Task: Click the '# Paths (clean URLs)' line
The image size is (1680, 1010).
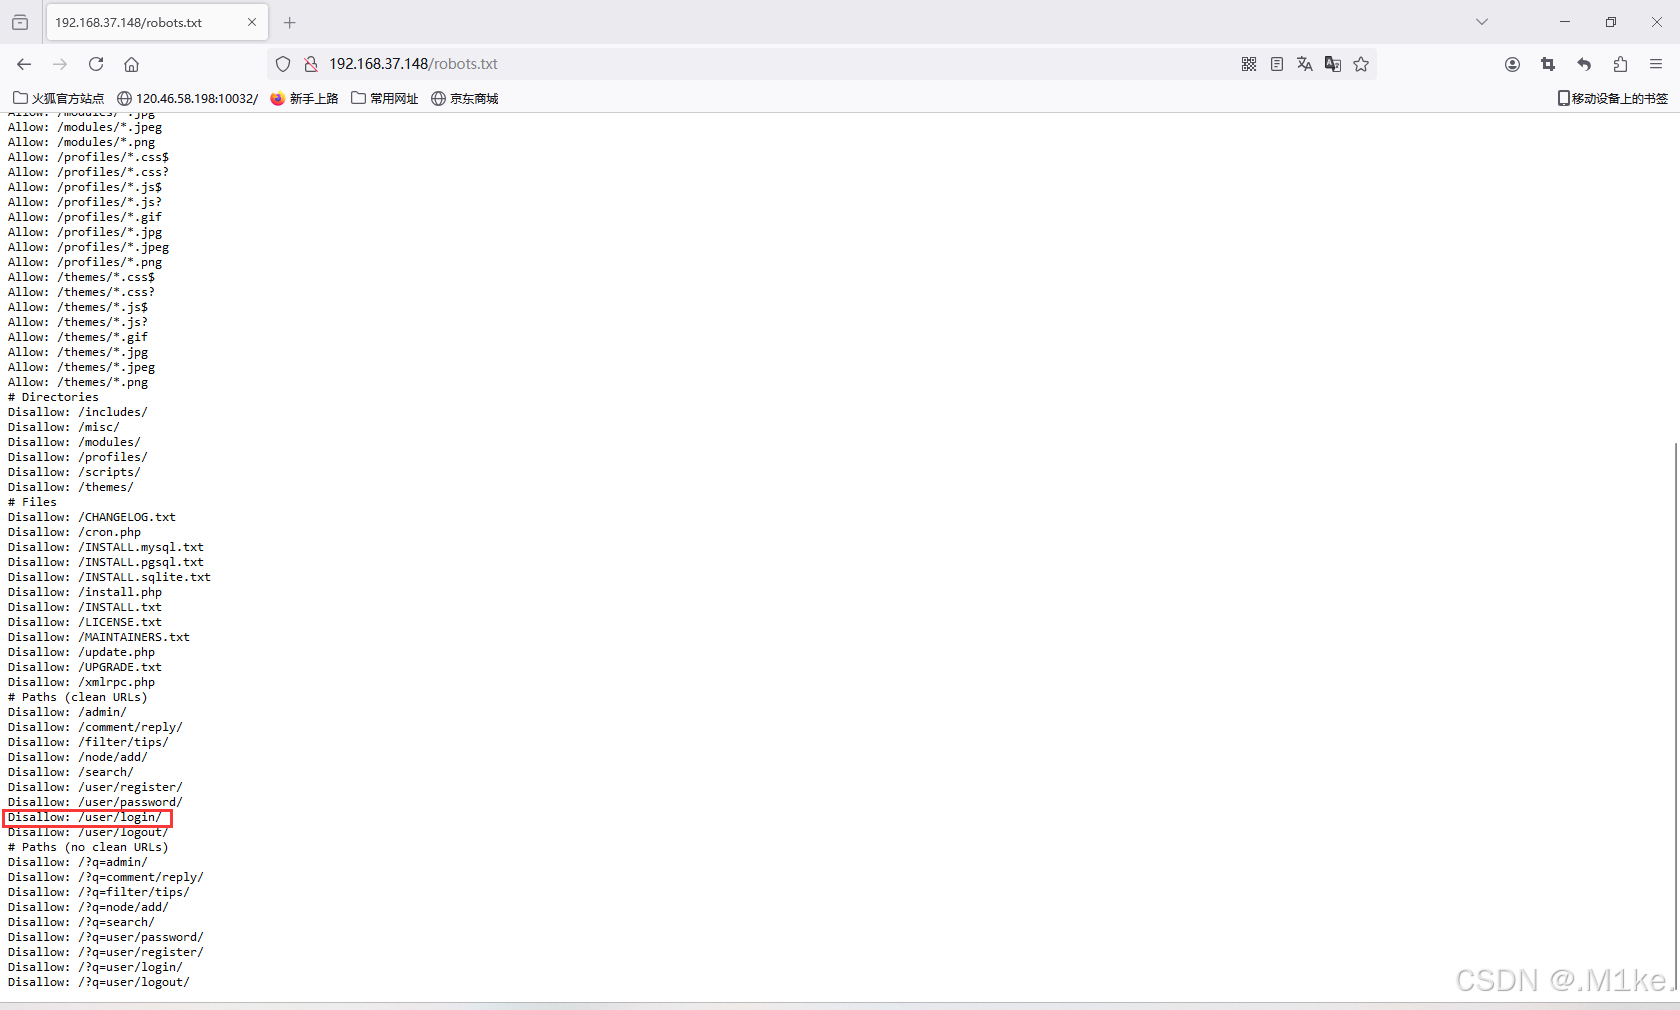Action: (78, 697)
